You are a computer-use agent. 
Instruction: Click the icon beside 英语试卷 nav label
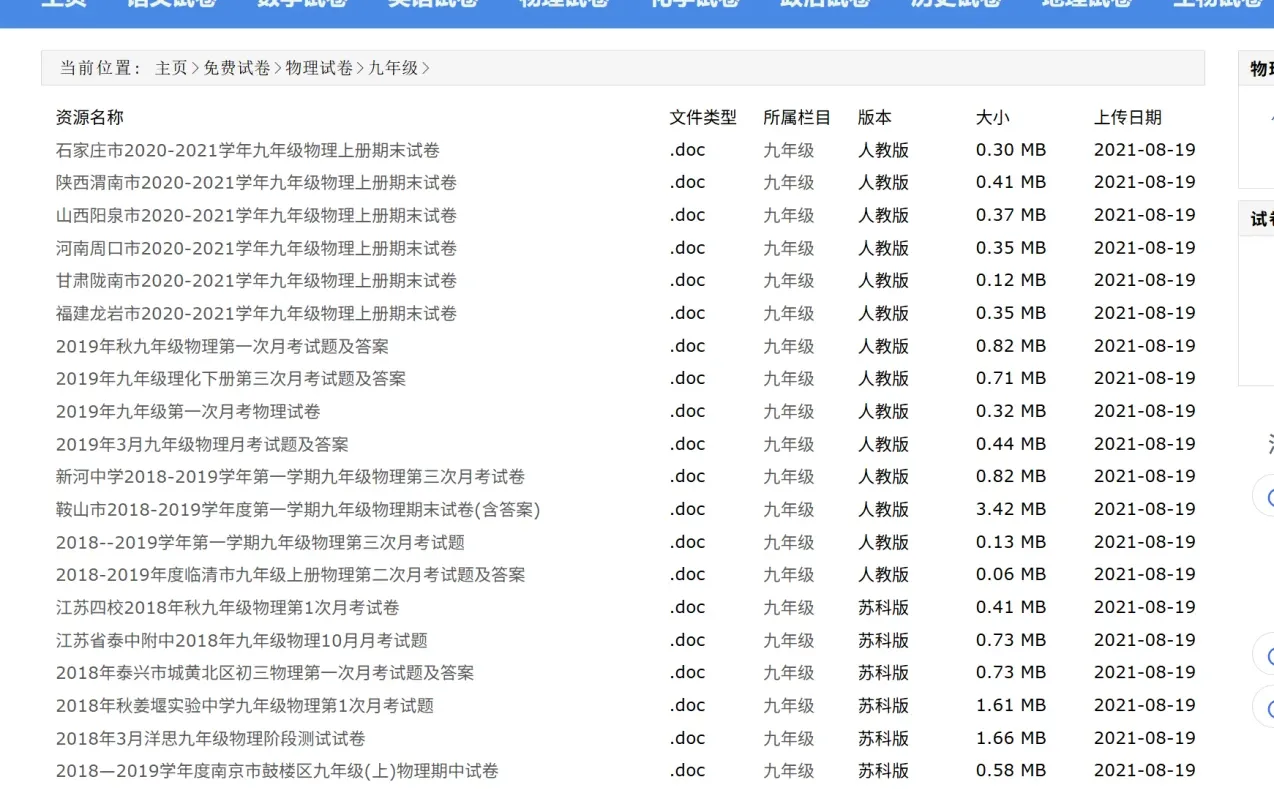point(378,5)
